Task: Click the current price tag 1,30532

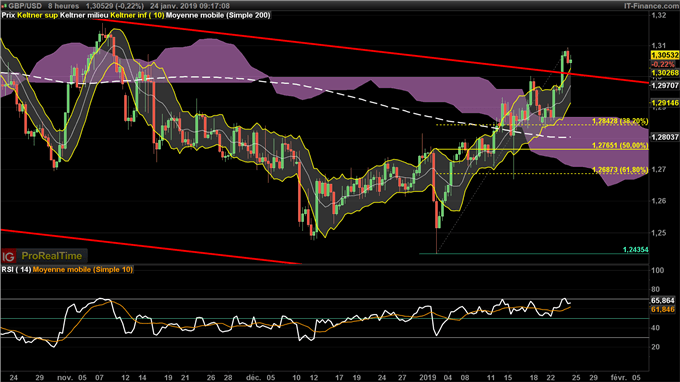Action: (664, 56)
